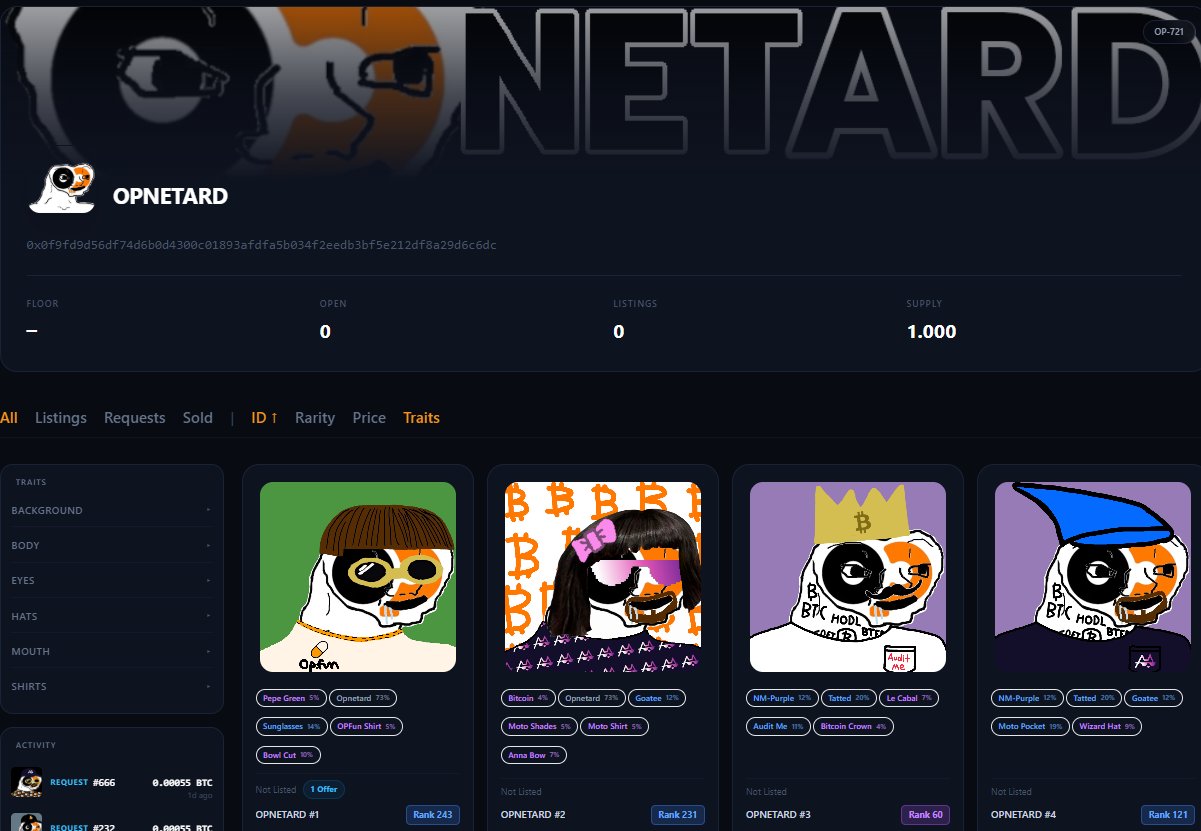1201x831 pixels.
Task: Click the supply value 1.000
Action: tap(931, 332)
